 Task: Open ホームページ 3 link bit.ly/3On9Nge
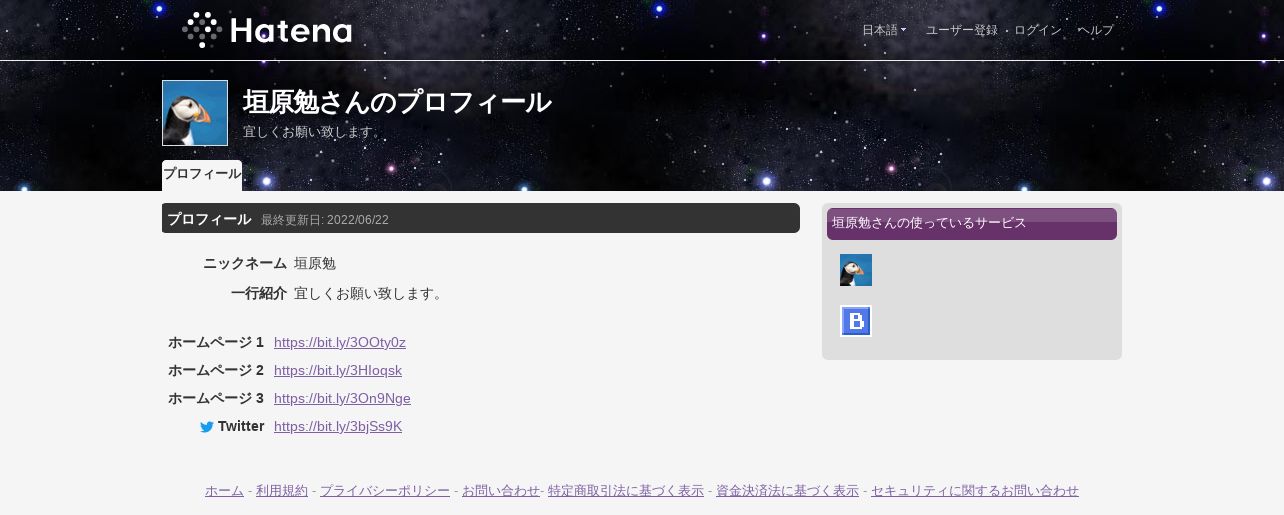342,398
